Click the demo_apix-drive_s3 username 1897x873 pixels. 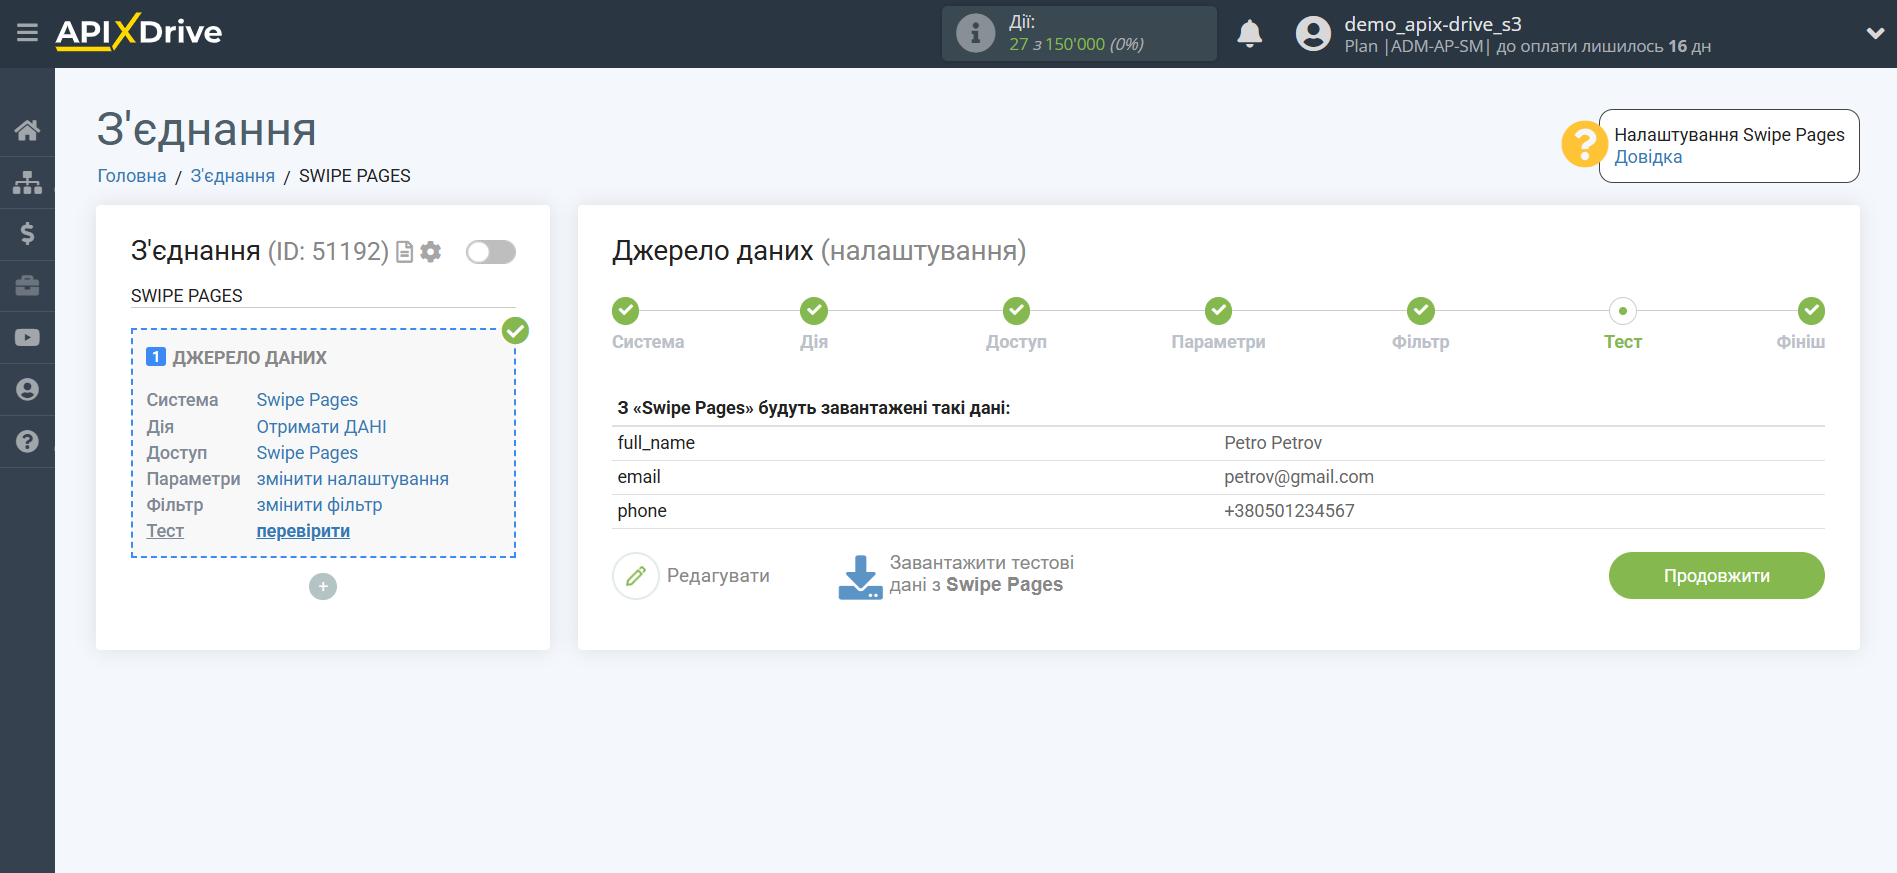(1432, 24)
